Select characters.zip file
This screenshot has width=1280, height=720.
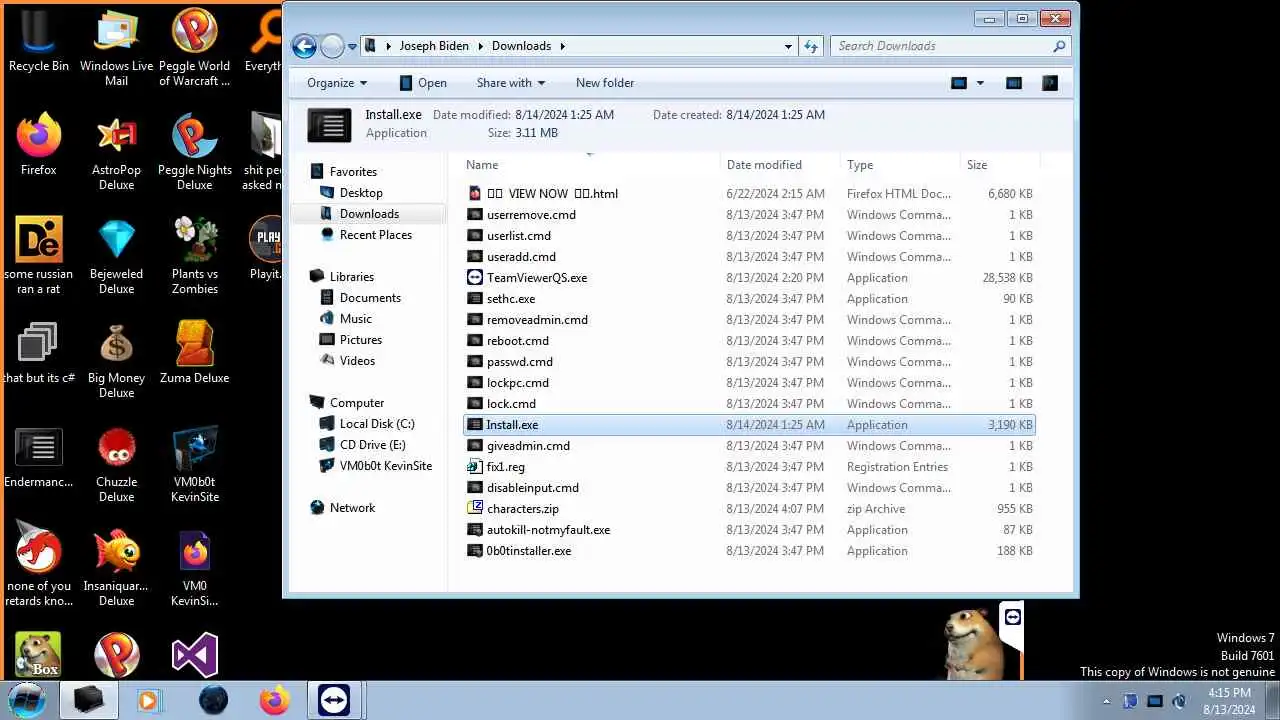click(749, 509)
